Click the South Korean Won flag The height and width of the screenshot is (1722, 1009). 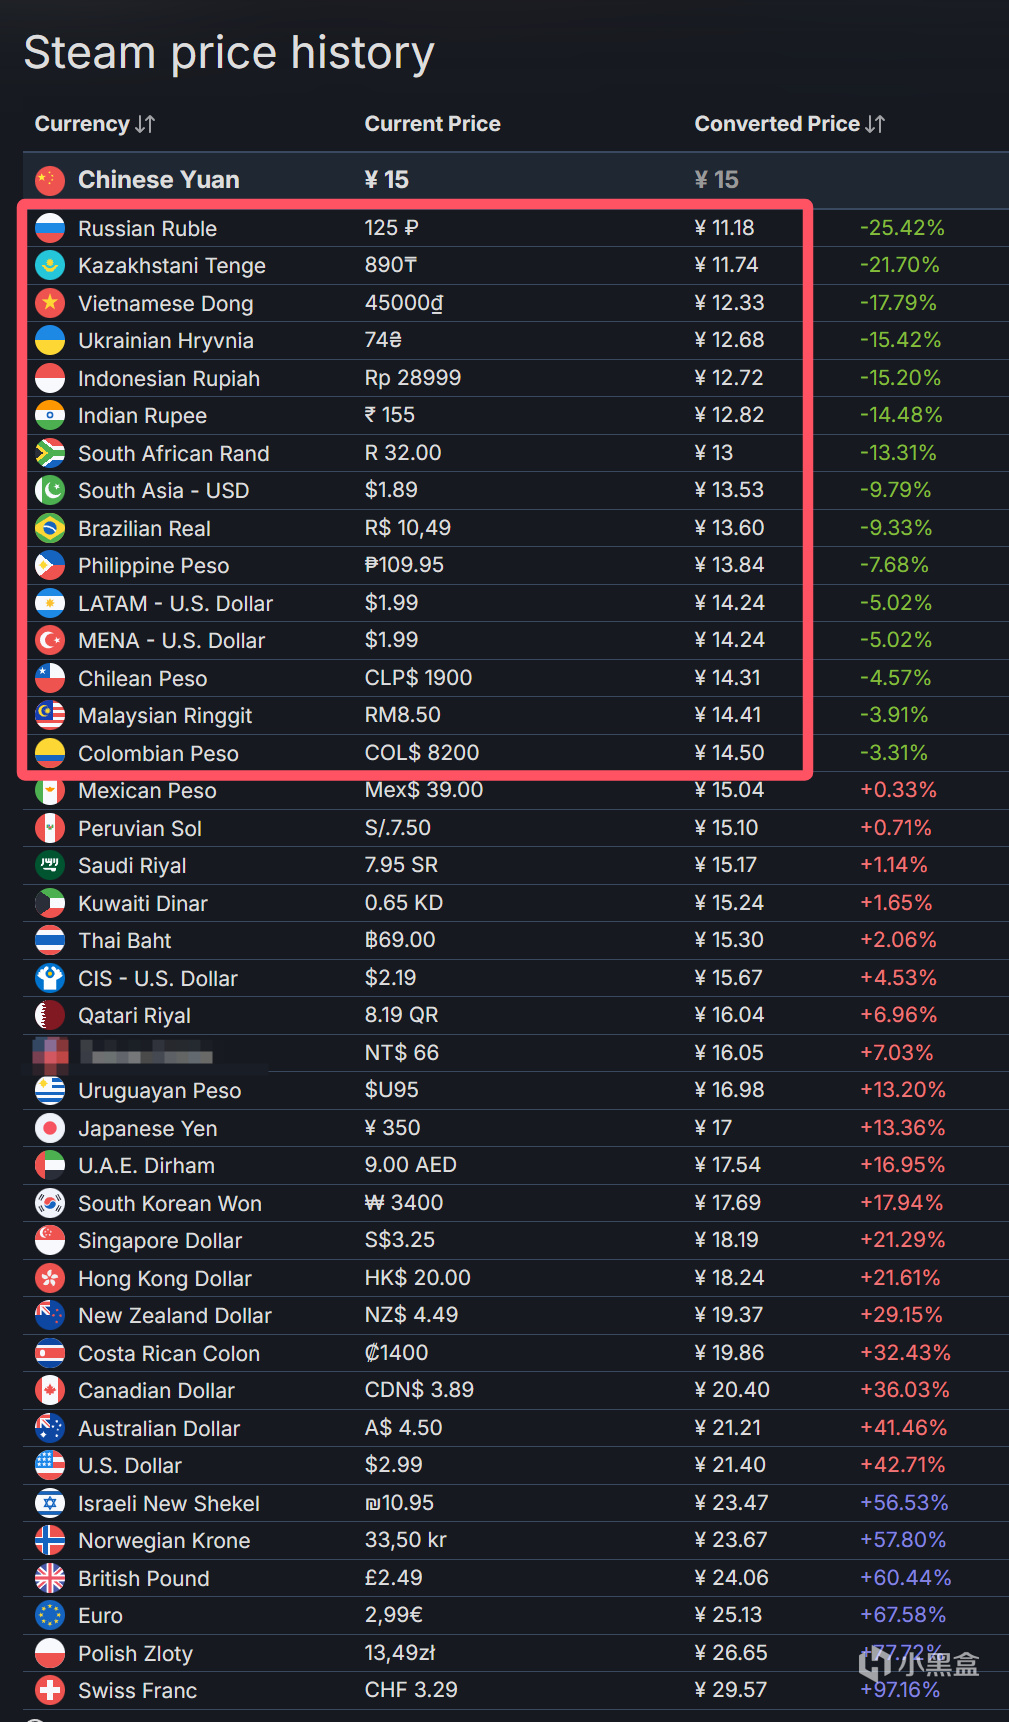tap(50, 1203)
